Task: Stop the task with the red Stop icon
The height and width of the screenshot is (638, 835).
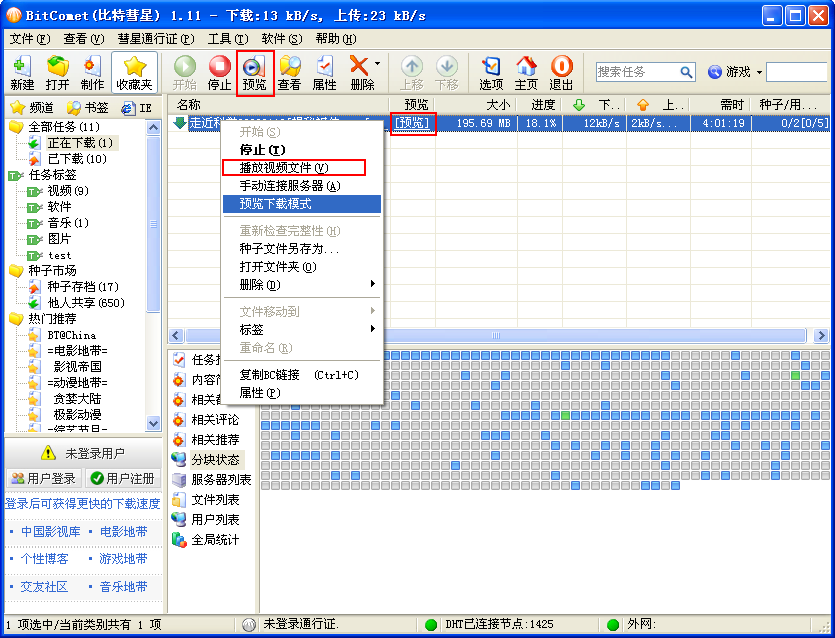Action: [x=218, y=71]
